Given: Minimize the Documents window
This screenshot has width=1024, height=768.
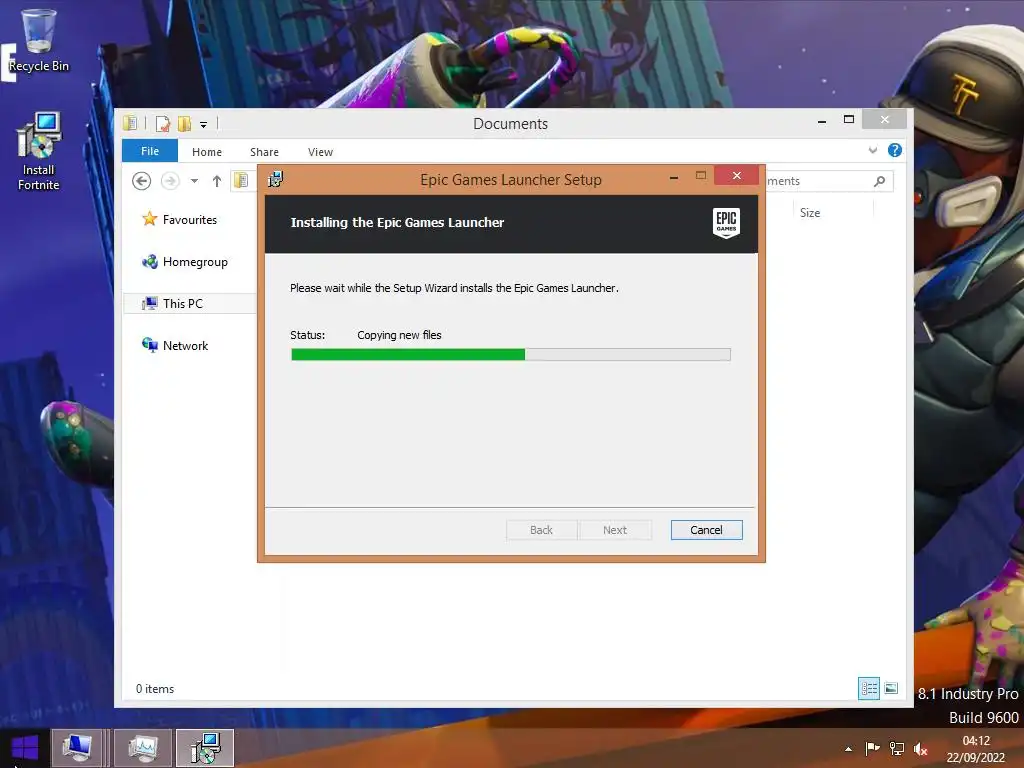Looking at the screenshot, I should (822, 120).
